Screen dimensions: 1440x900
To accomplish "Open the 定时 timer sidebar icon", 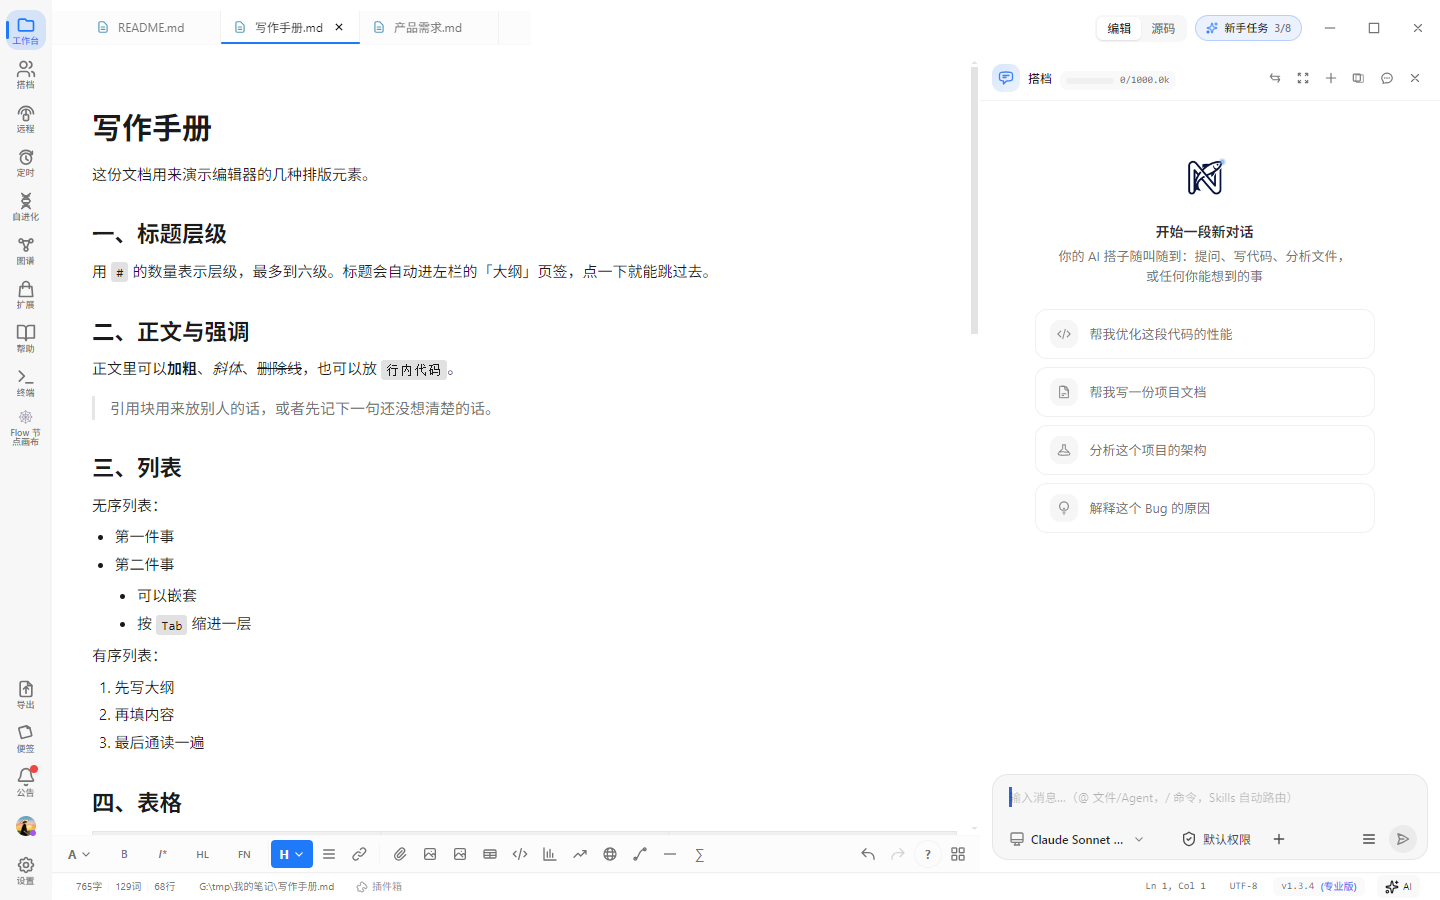I will [26, 162].
